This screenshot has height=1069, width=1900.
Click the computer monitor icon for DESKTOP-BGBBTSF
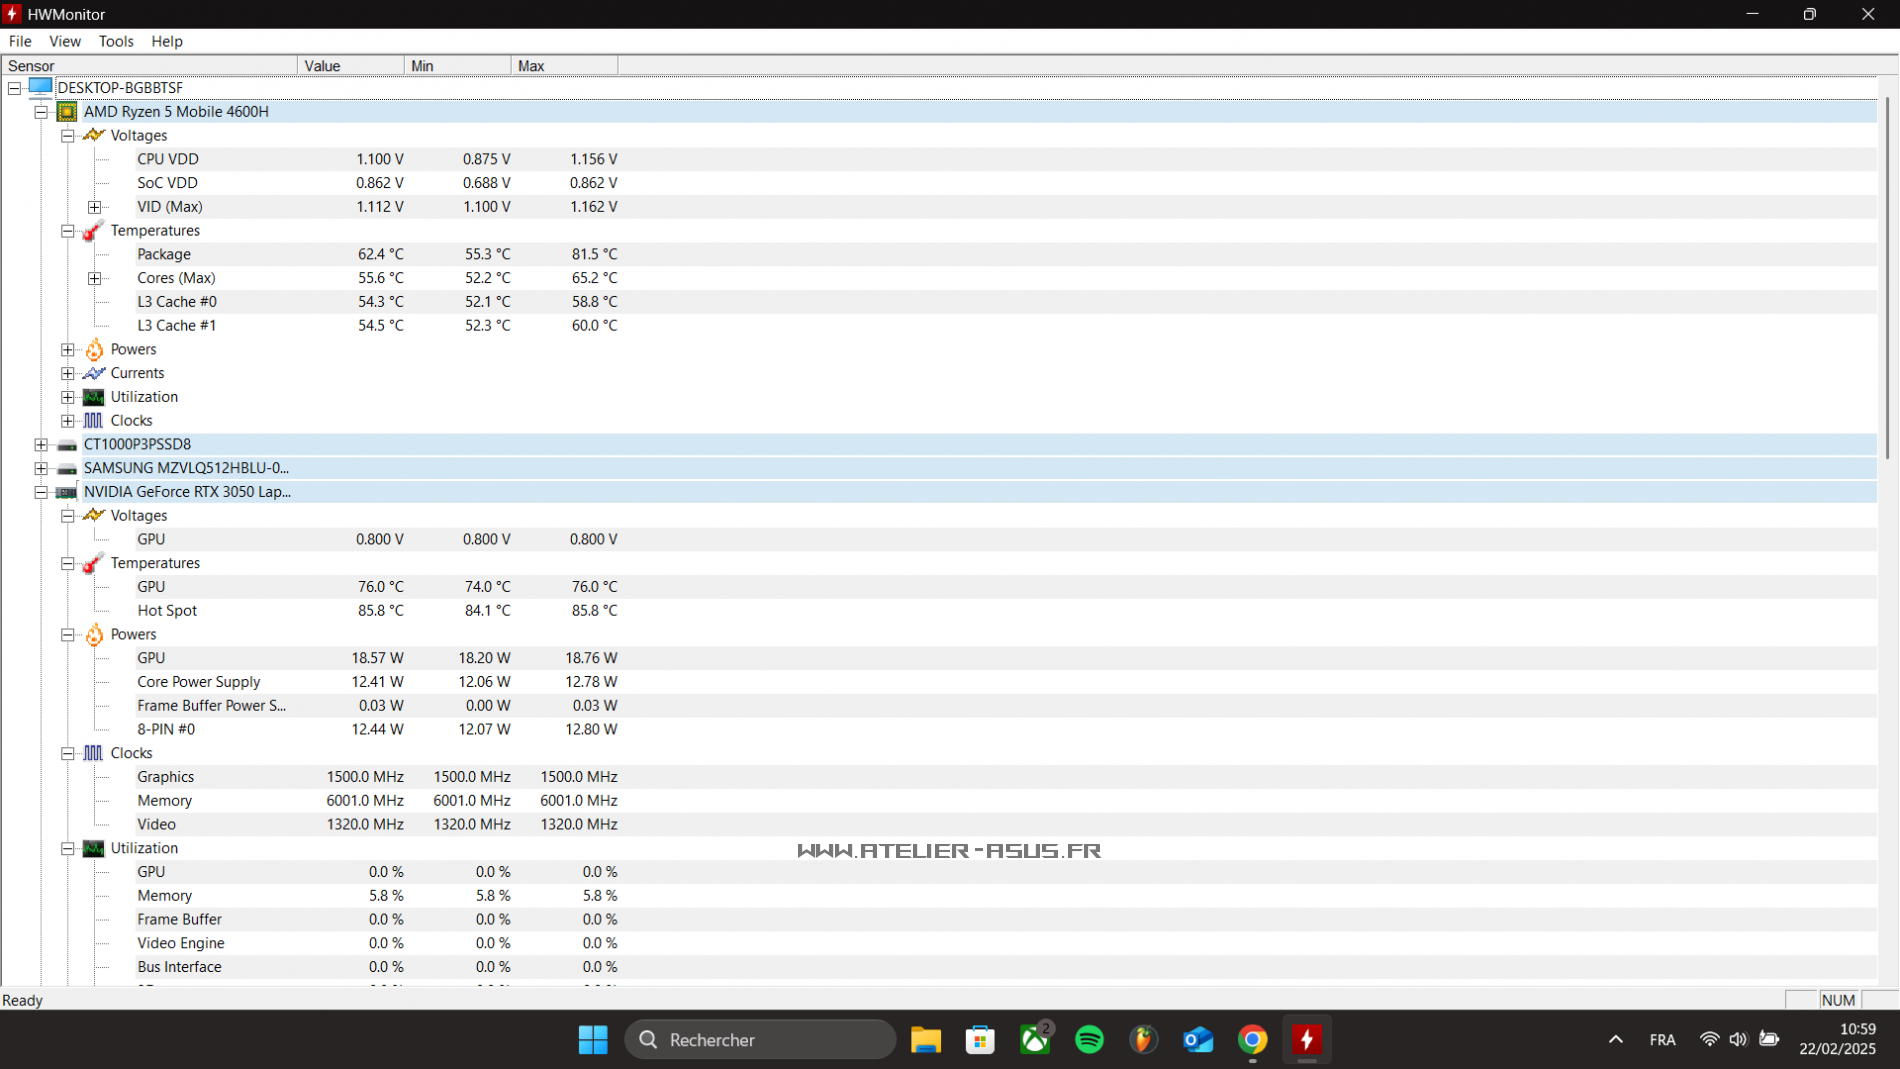[x=40, y=87]
